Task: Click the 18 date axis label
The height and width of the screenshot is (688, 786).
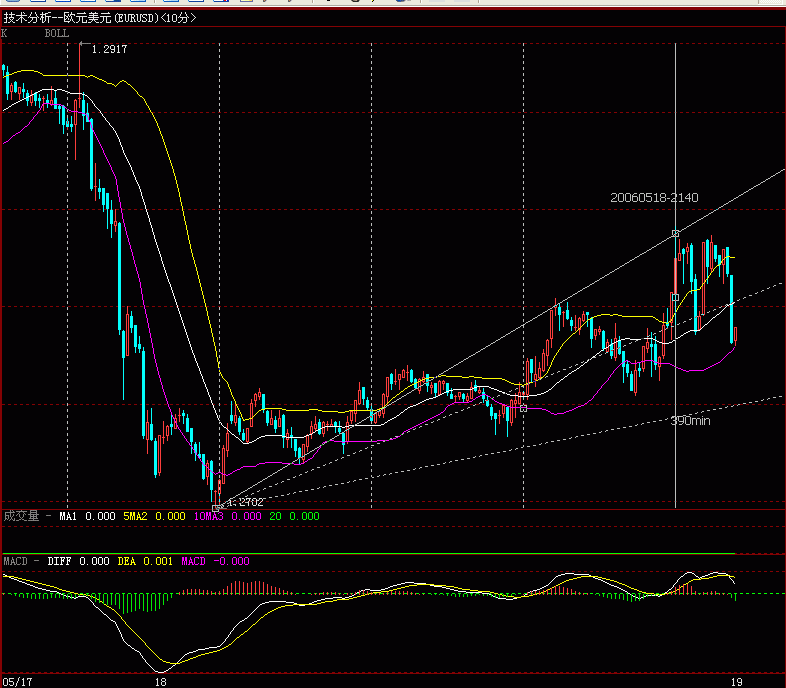Action: 161,680
